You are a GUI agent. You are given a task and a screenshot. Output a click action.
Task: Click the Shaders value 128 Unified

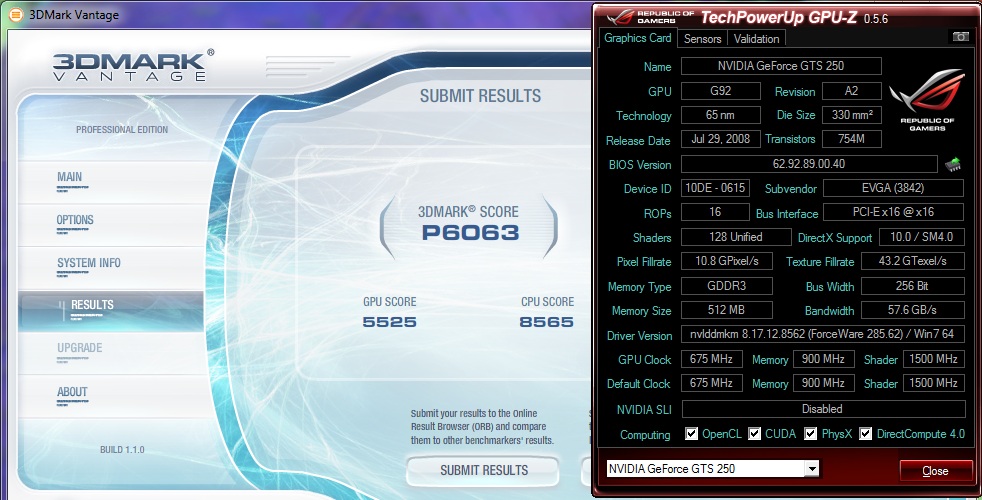736,237
